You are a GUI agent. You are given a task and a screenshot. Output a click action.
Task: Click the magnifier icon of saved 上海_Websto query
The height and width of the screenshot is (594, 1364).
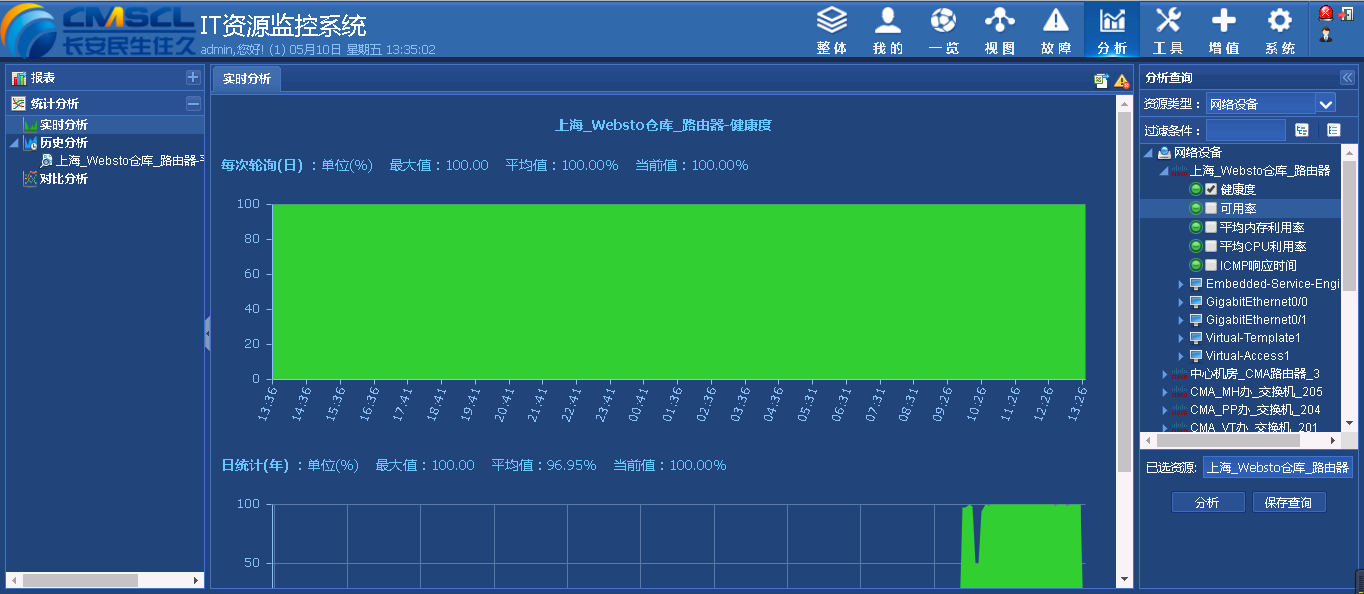47,161
